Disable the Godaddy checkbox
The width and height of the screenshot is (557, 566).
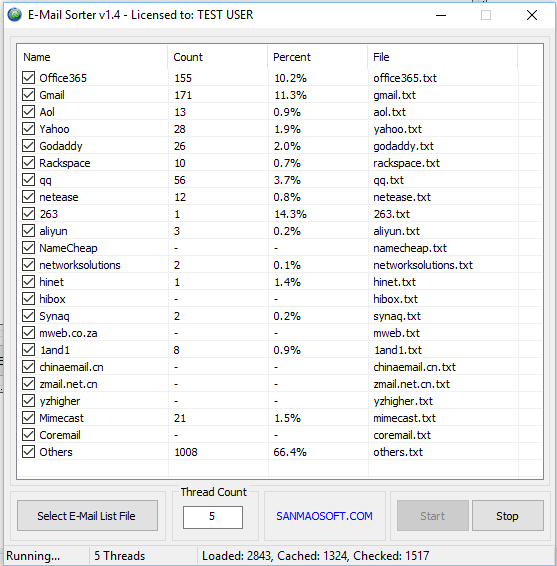[29, 145]
